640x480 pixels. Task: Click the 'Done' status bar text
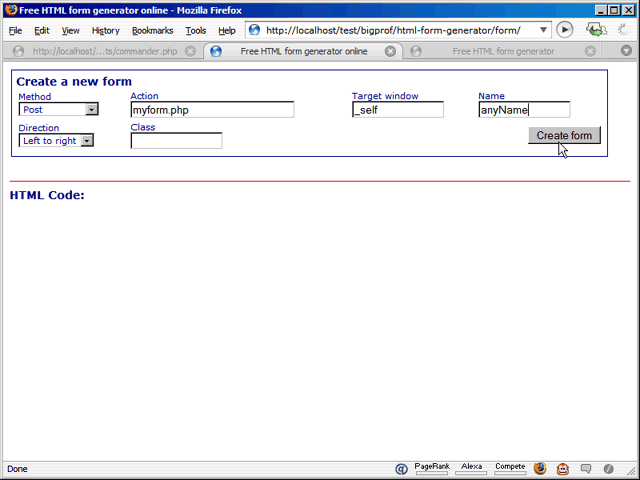(x=17, y=469)
